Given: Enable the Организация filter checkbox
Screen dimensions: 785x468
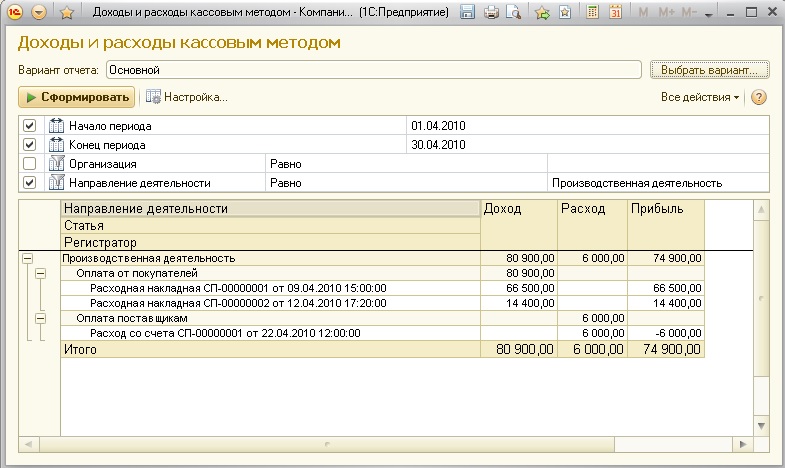Looking at the screenshot, I should click(x=30, y=164).
